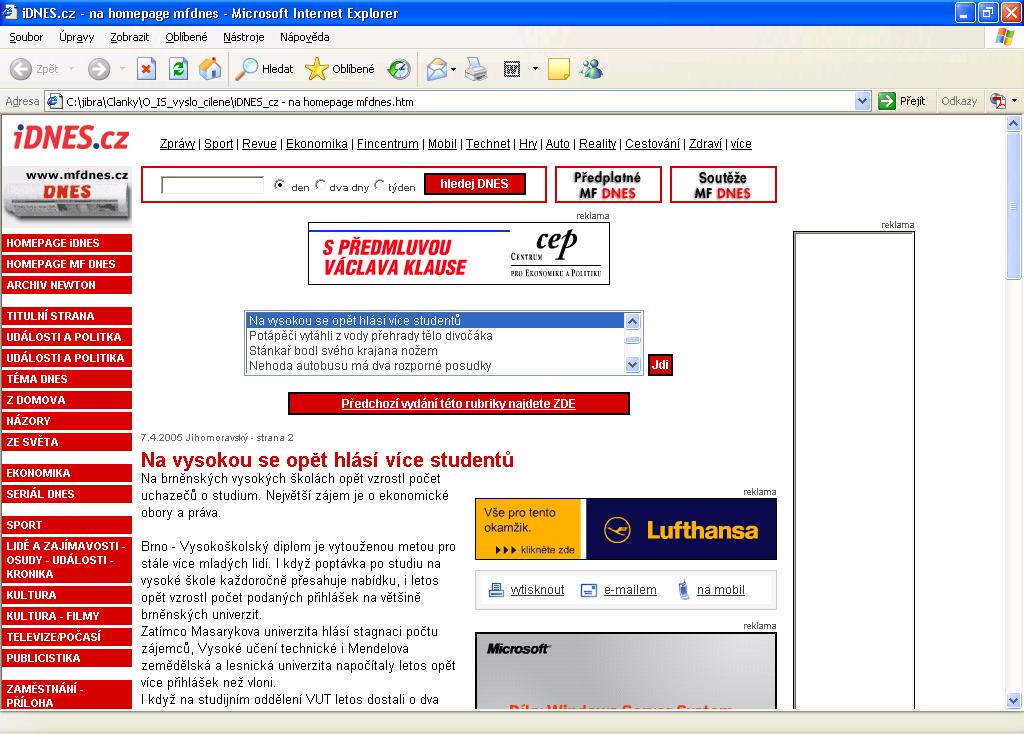Image resolution: width=1024 pixels, height=734 pixels.
Task: Open the Forward button history dropdown
Action: [122, 69]
